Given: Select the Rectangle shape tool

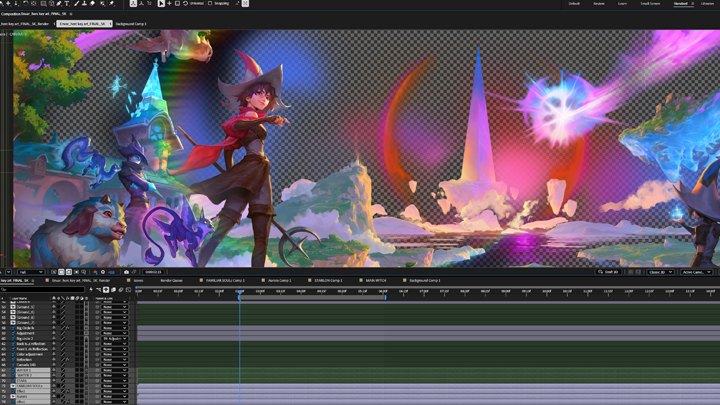Looking at the screenshot, I should click(x=44, y=3).
